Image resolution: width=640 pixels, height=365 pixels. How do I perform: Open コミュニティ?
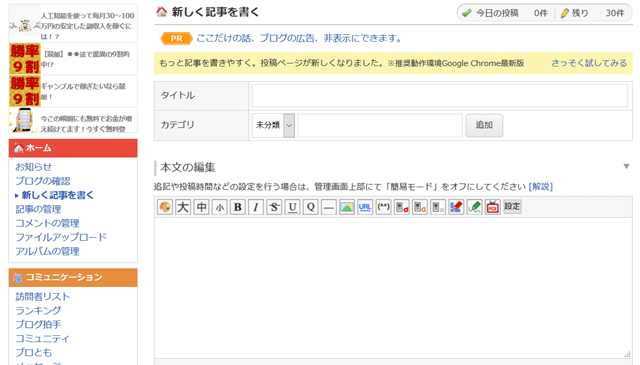(x=42, y=338)
